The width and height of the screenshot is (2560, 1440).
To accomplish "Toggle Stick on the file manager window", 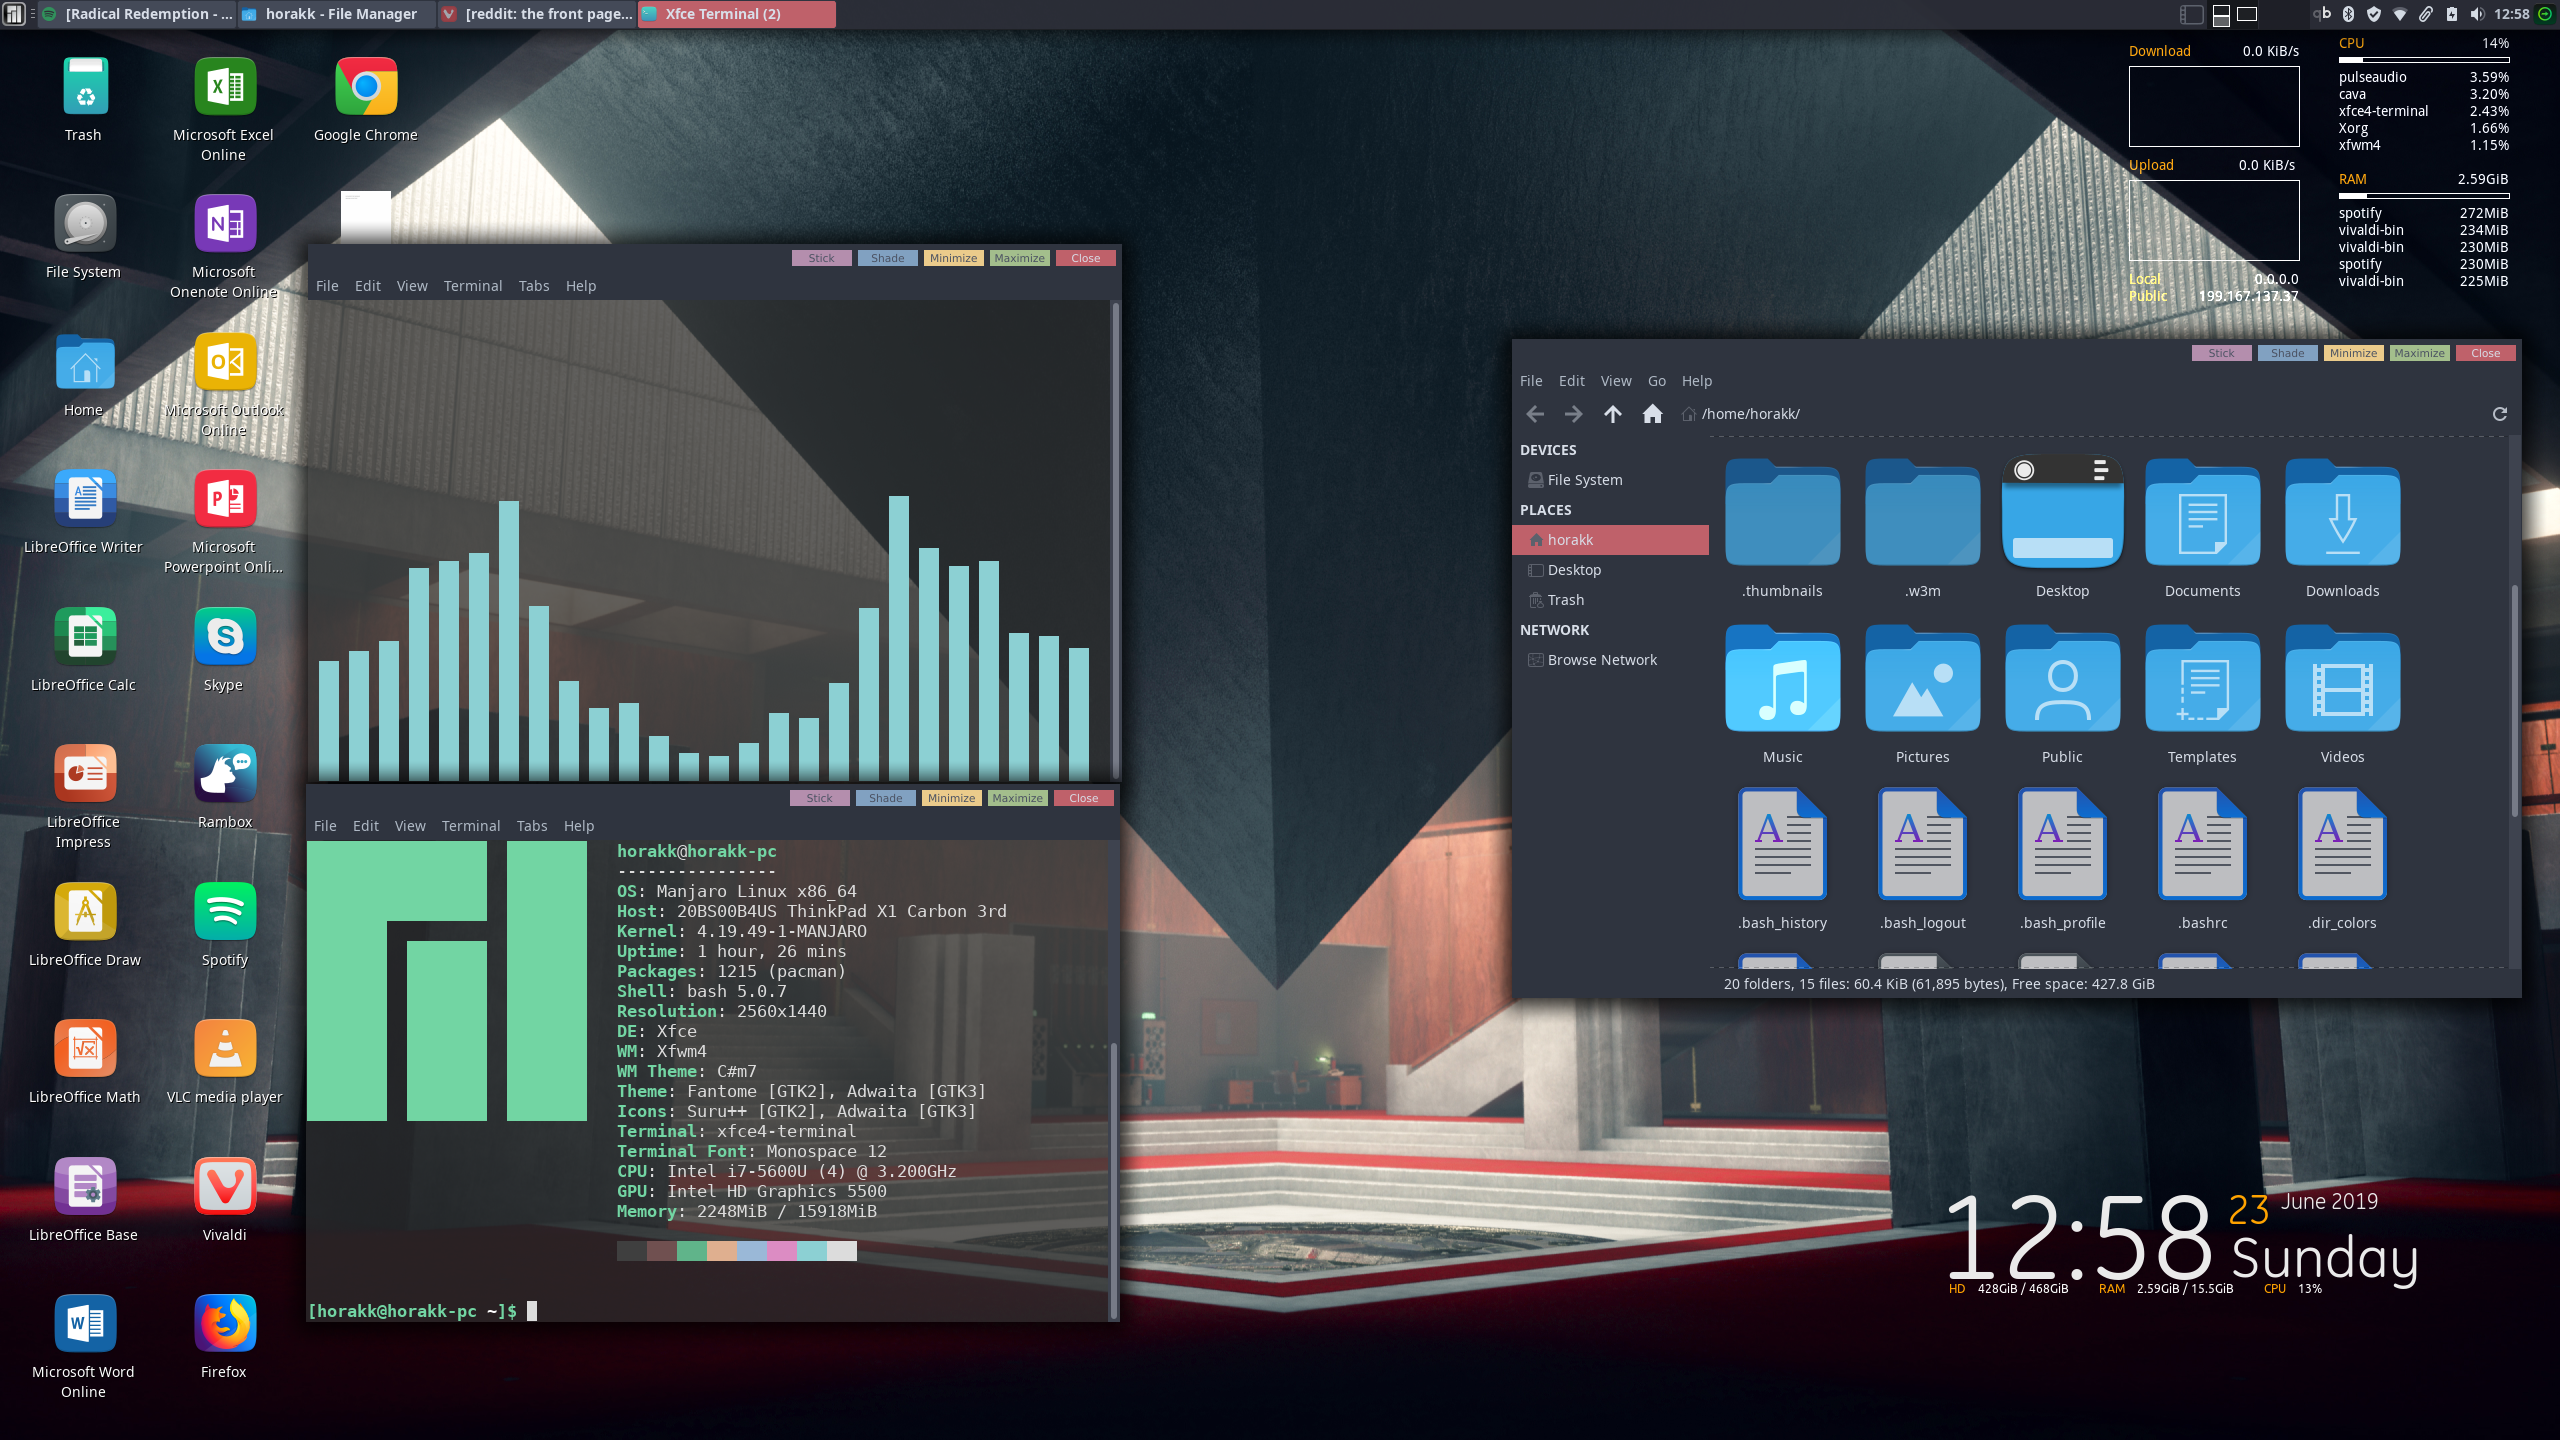I will (x=2221, y=353).
